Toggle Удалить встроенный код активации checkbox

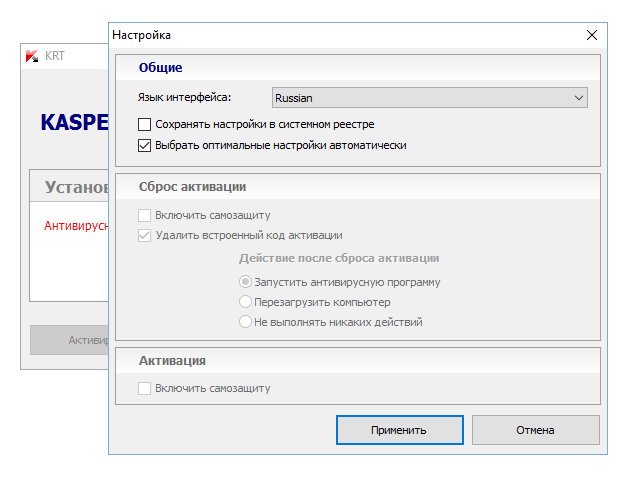coord(145,235)
